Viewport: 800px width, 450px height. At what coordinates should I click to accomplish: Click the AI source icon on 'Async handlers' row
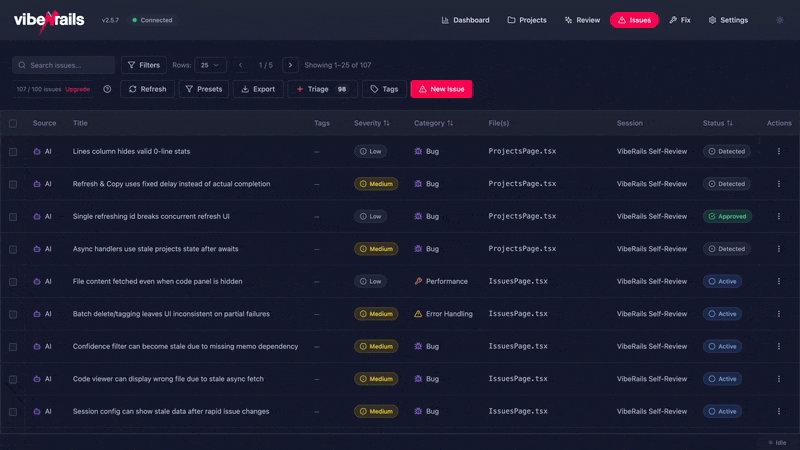[37, 249]
